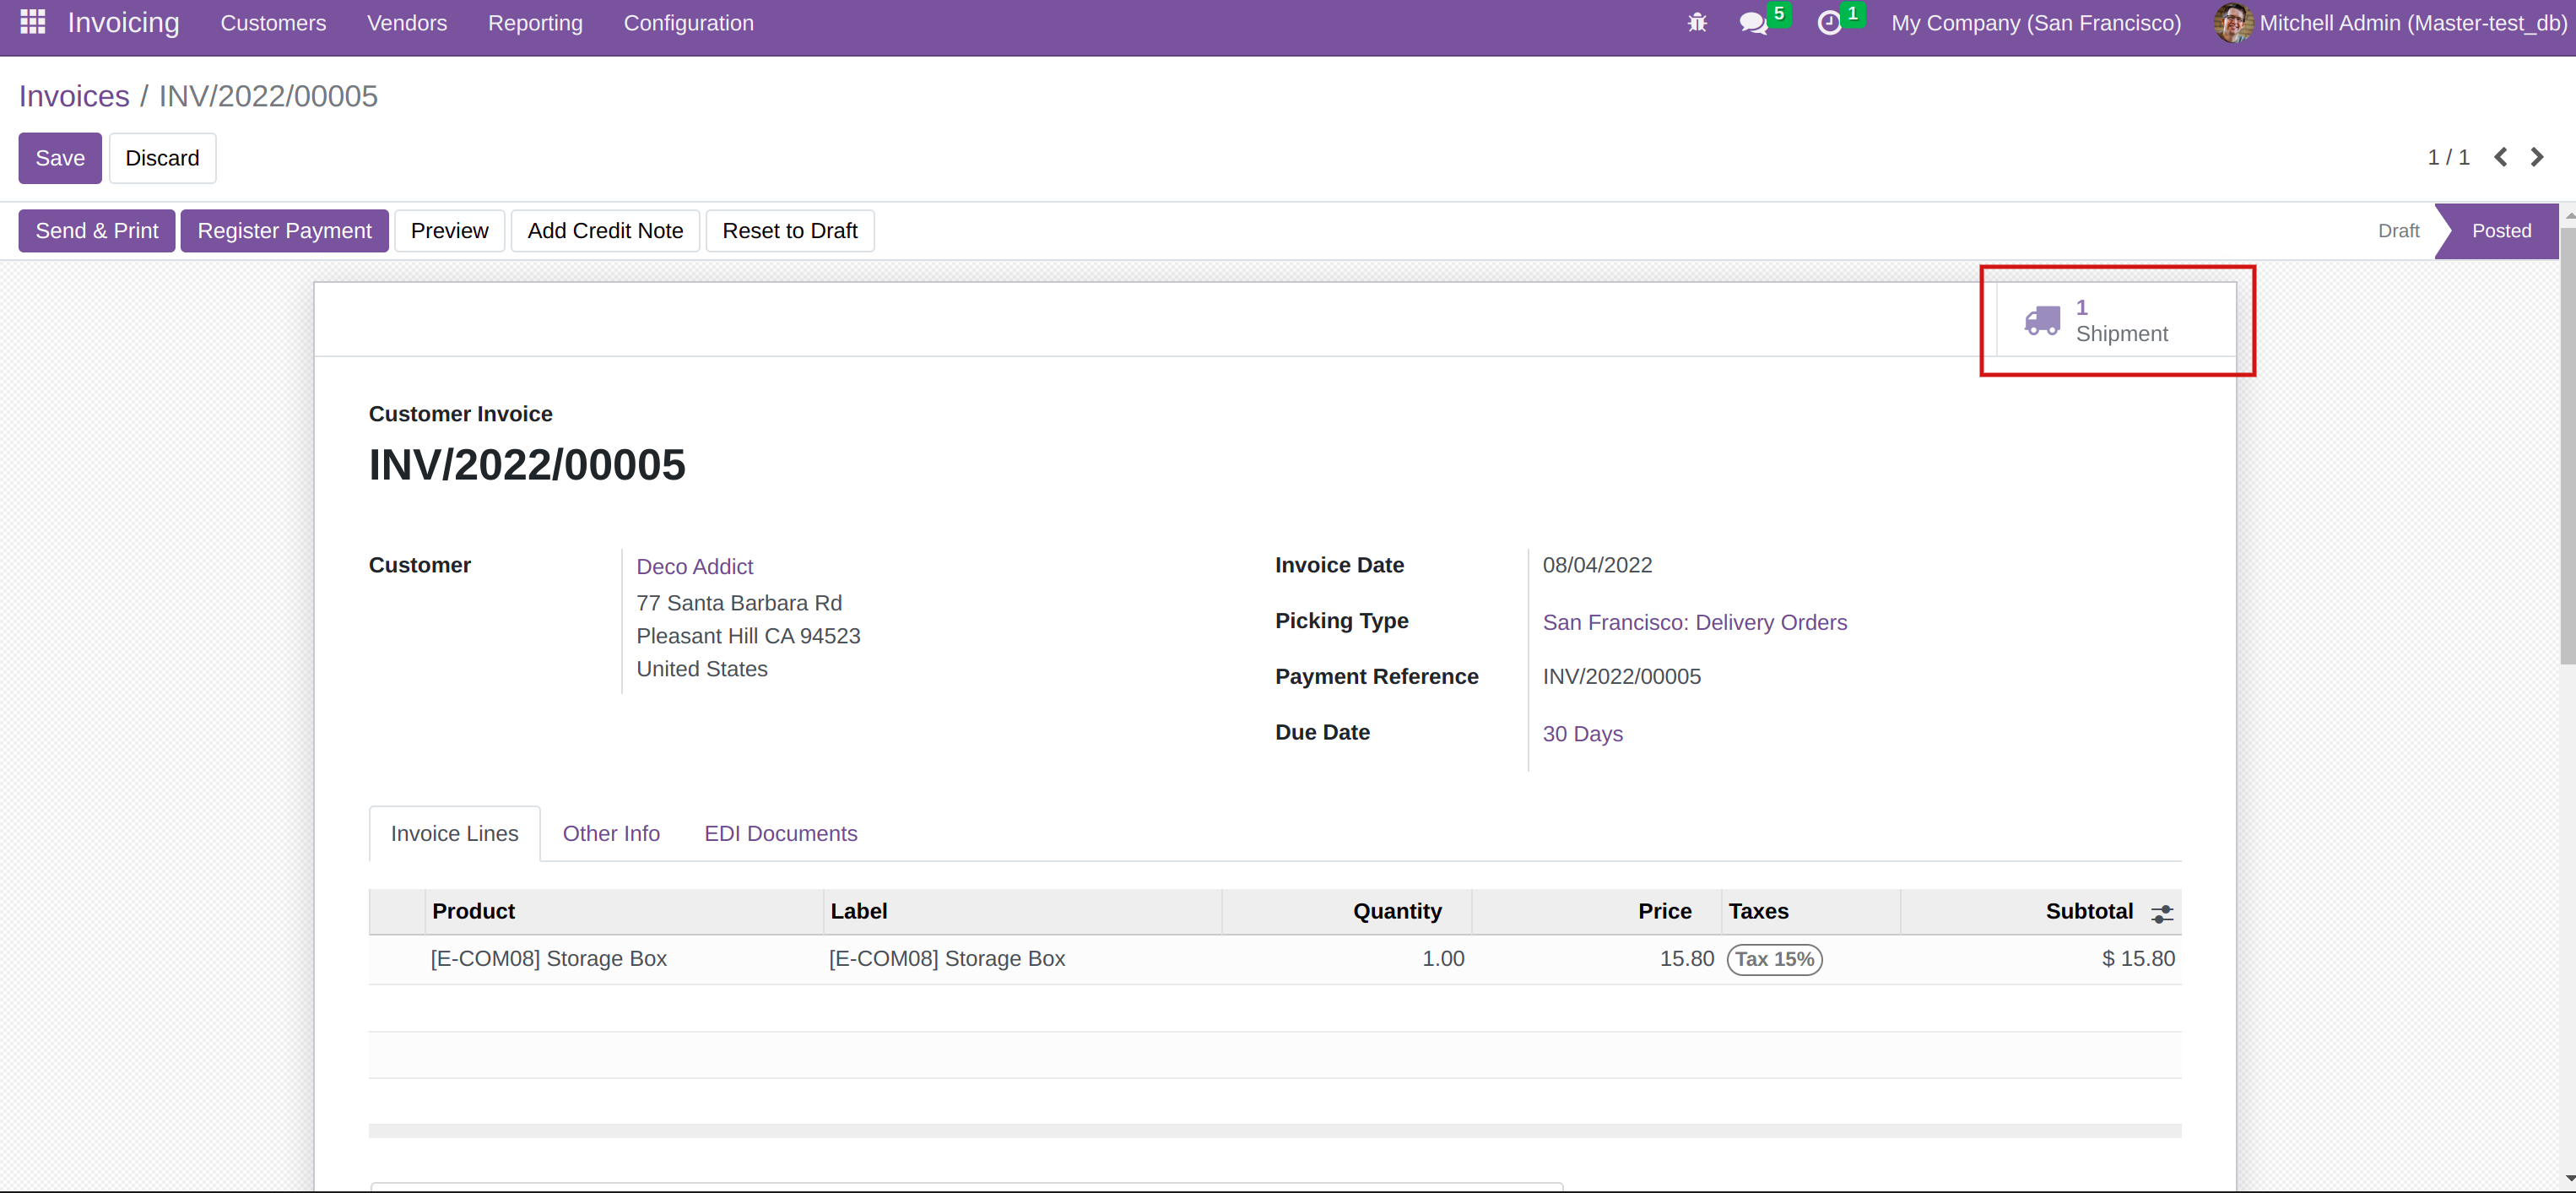Click Reset to Draft button
The image size is (2576, 1193).
tap(789, 231)
